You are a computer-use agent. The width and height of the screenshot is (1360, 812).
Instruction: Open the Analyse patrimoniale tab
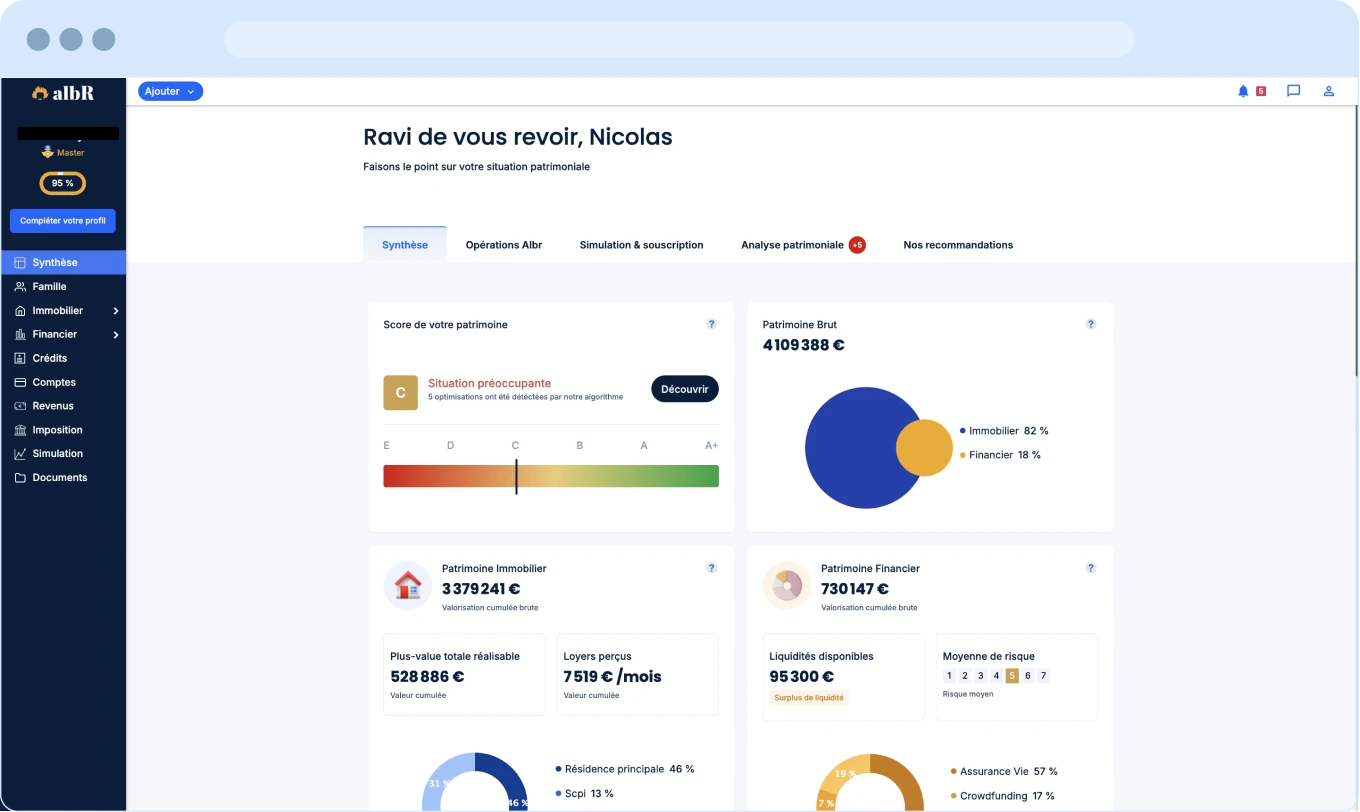(x=792, y=245)
